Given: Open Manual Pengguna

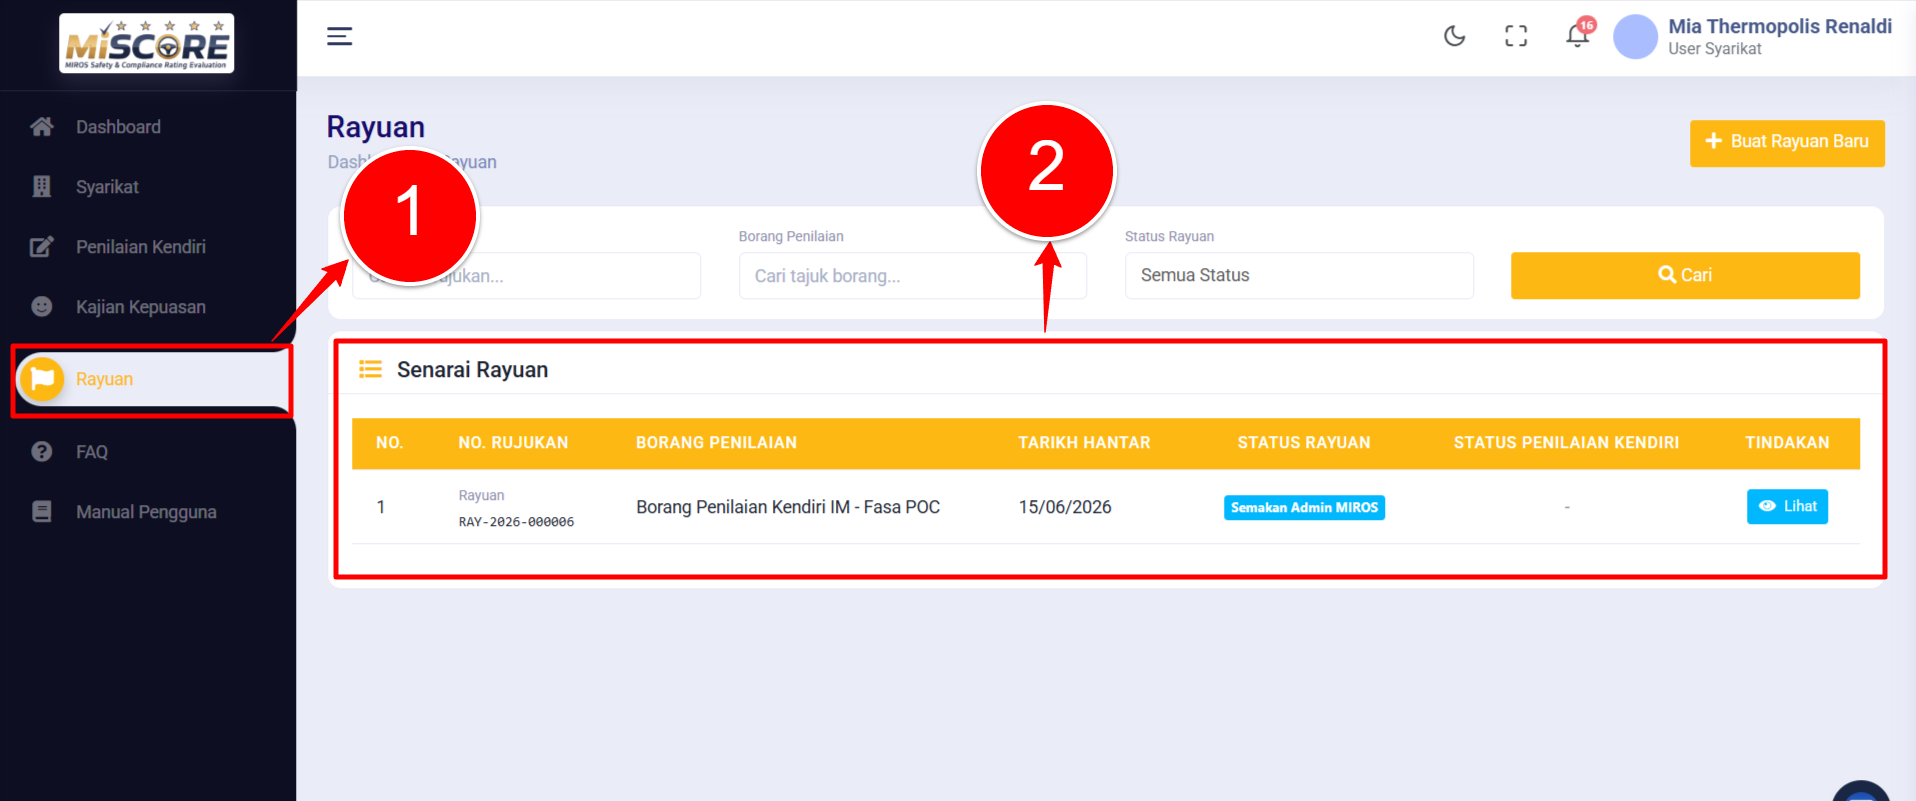Looking at the screenshot, I should click(x=146, y=512).
